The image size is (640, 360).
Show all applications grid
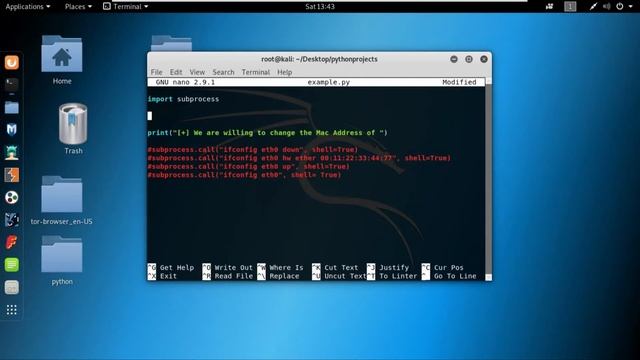pos(12,310)
